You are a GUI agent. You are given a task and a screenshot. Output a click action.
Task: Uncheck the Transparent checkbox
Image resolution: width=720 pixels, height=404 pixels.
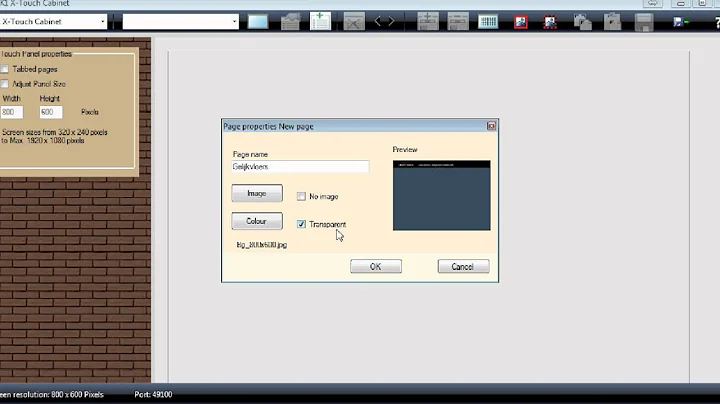tap(301, 224)
